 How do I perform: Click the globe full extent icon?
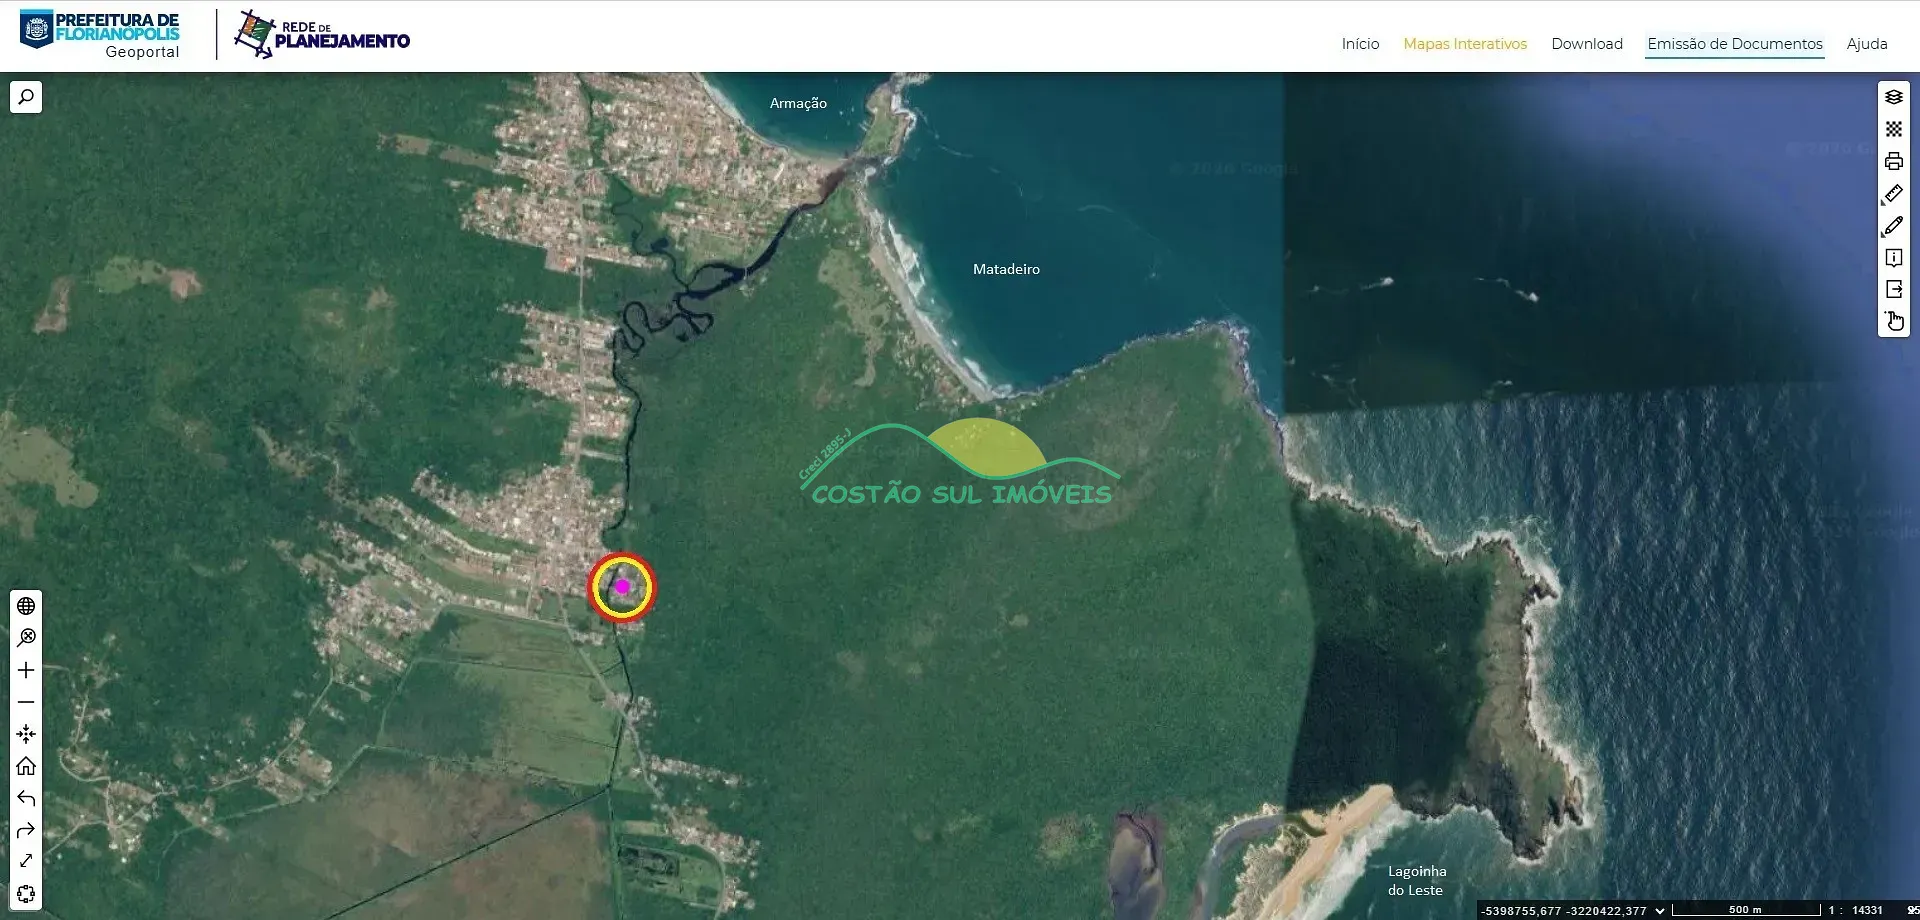tap(26, 606)
